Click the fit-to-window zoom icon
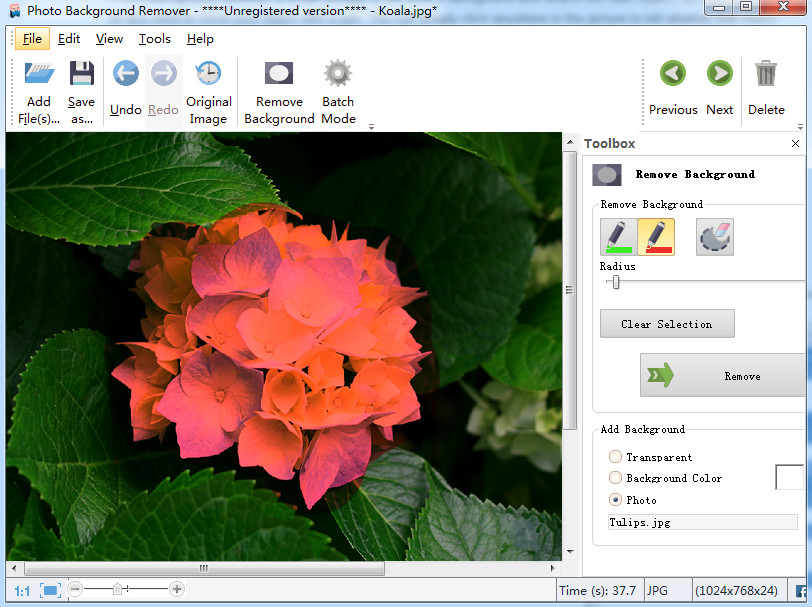 click(50, 590)
